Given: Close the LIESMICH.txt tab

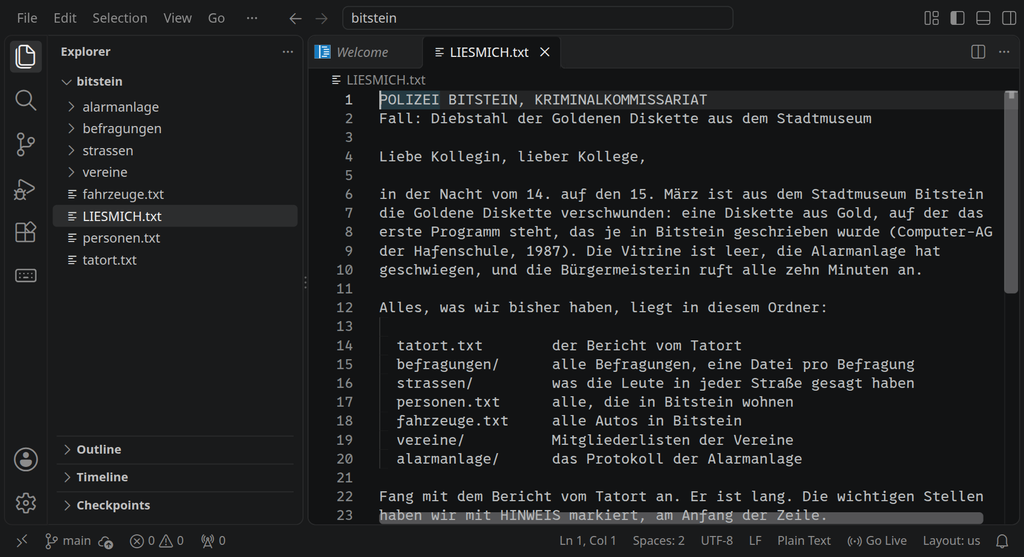Looking at the screenshot, I should pos(545,52).
